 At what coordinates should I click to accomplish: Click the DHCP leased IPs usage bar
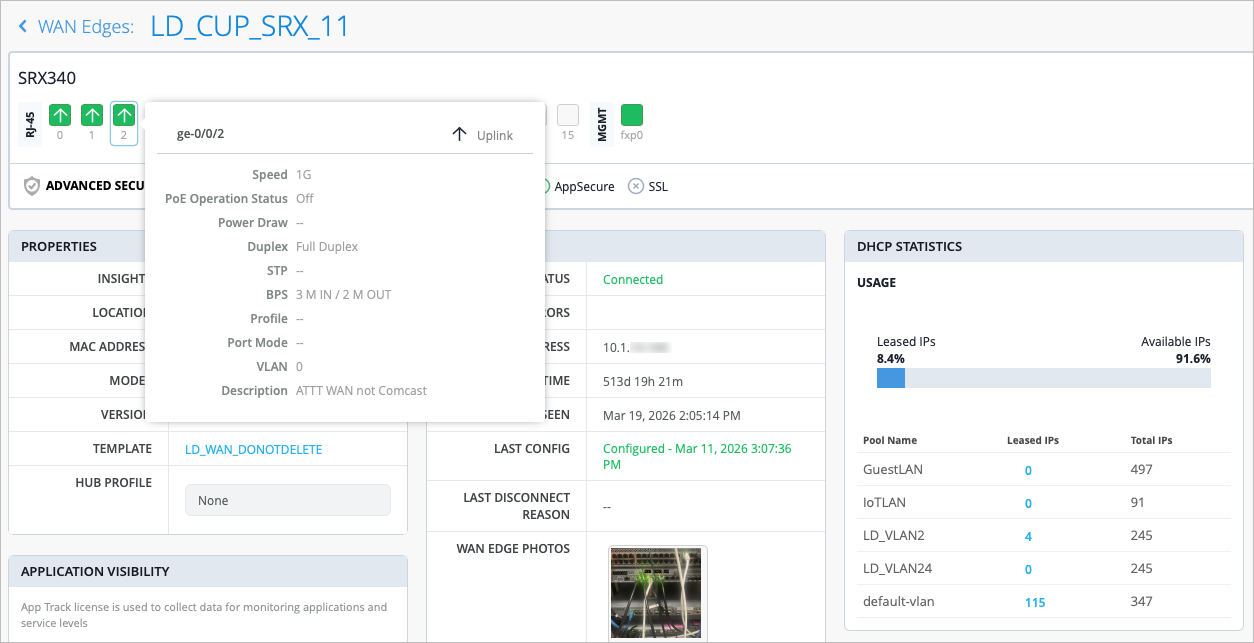pyautogui.click(x=1043, y=378)
